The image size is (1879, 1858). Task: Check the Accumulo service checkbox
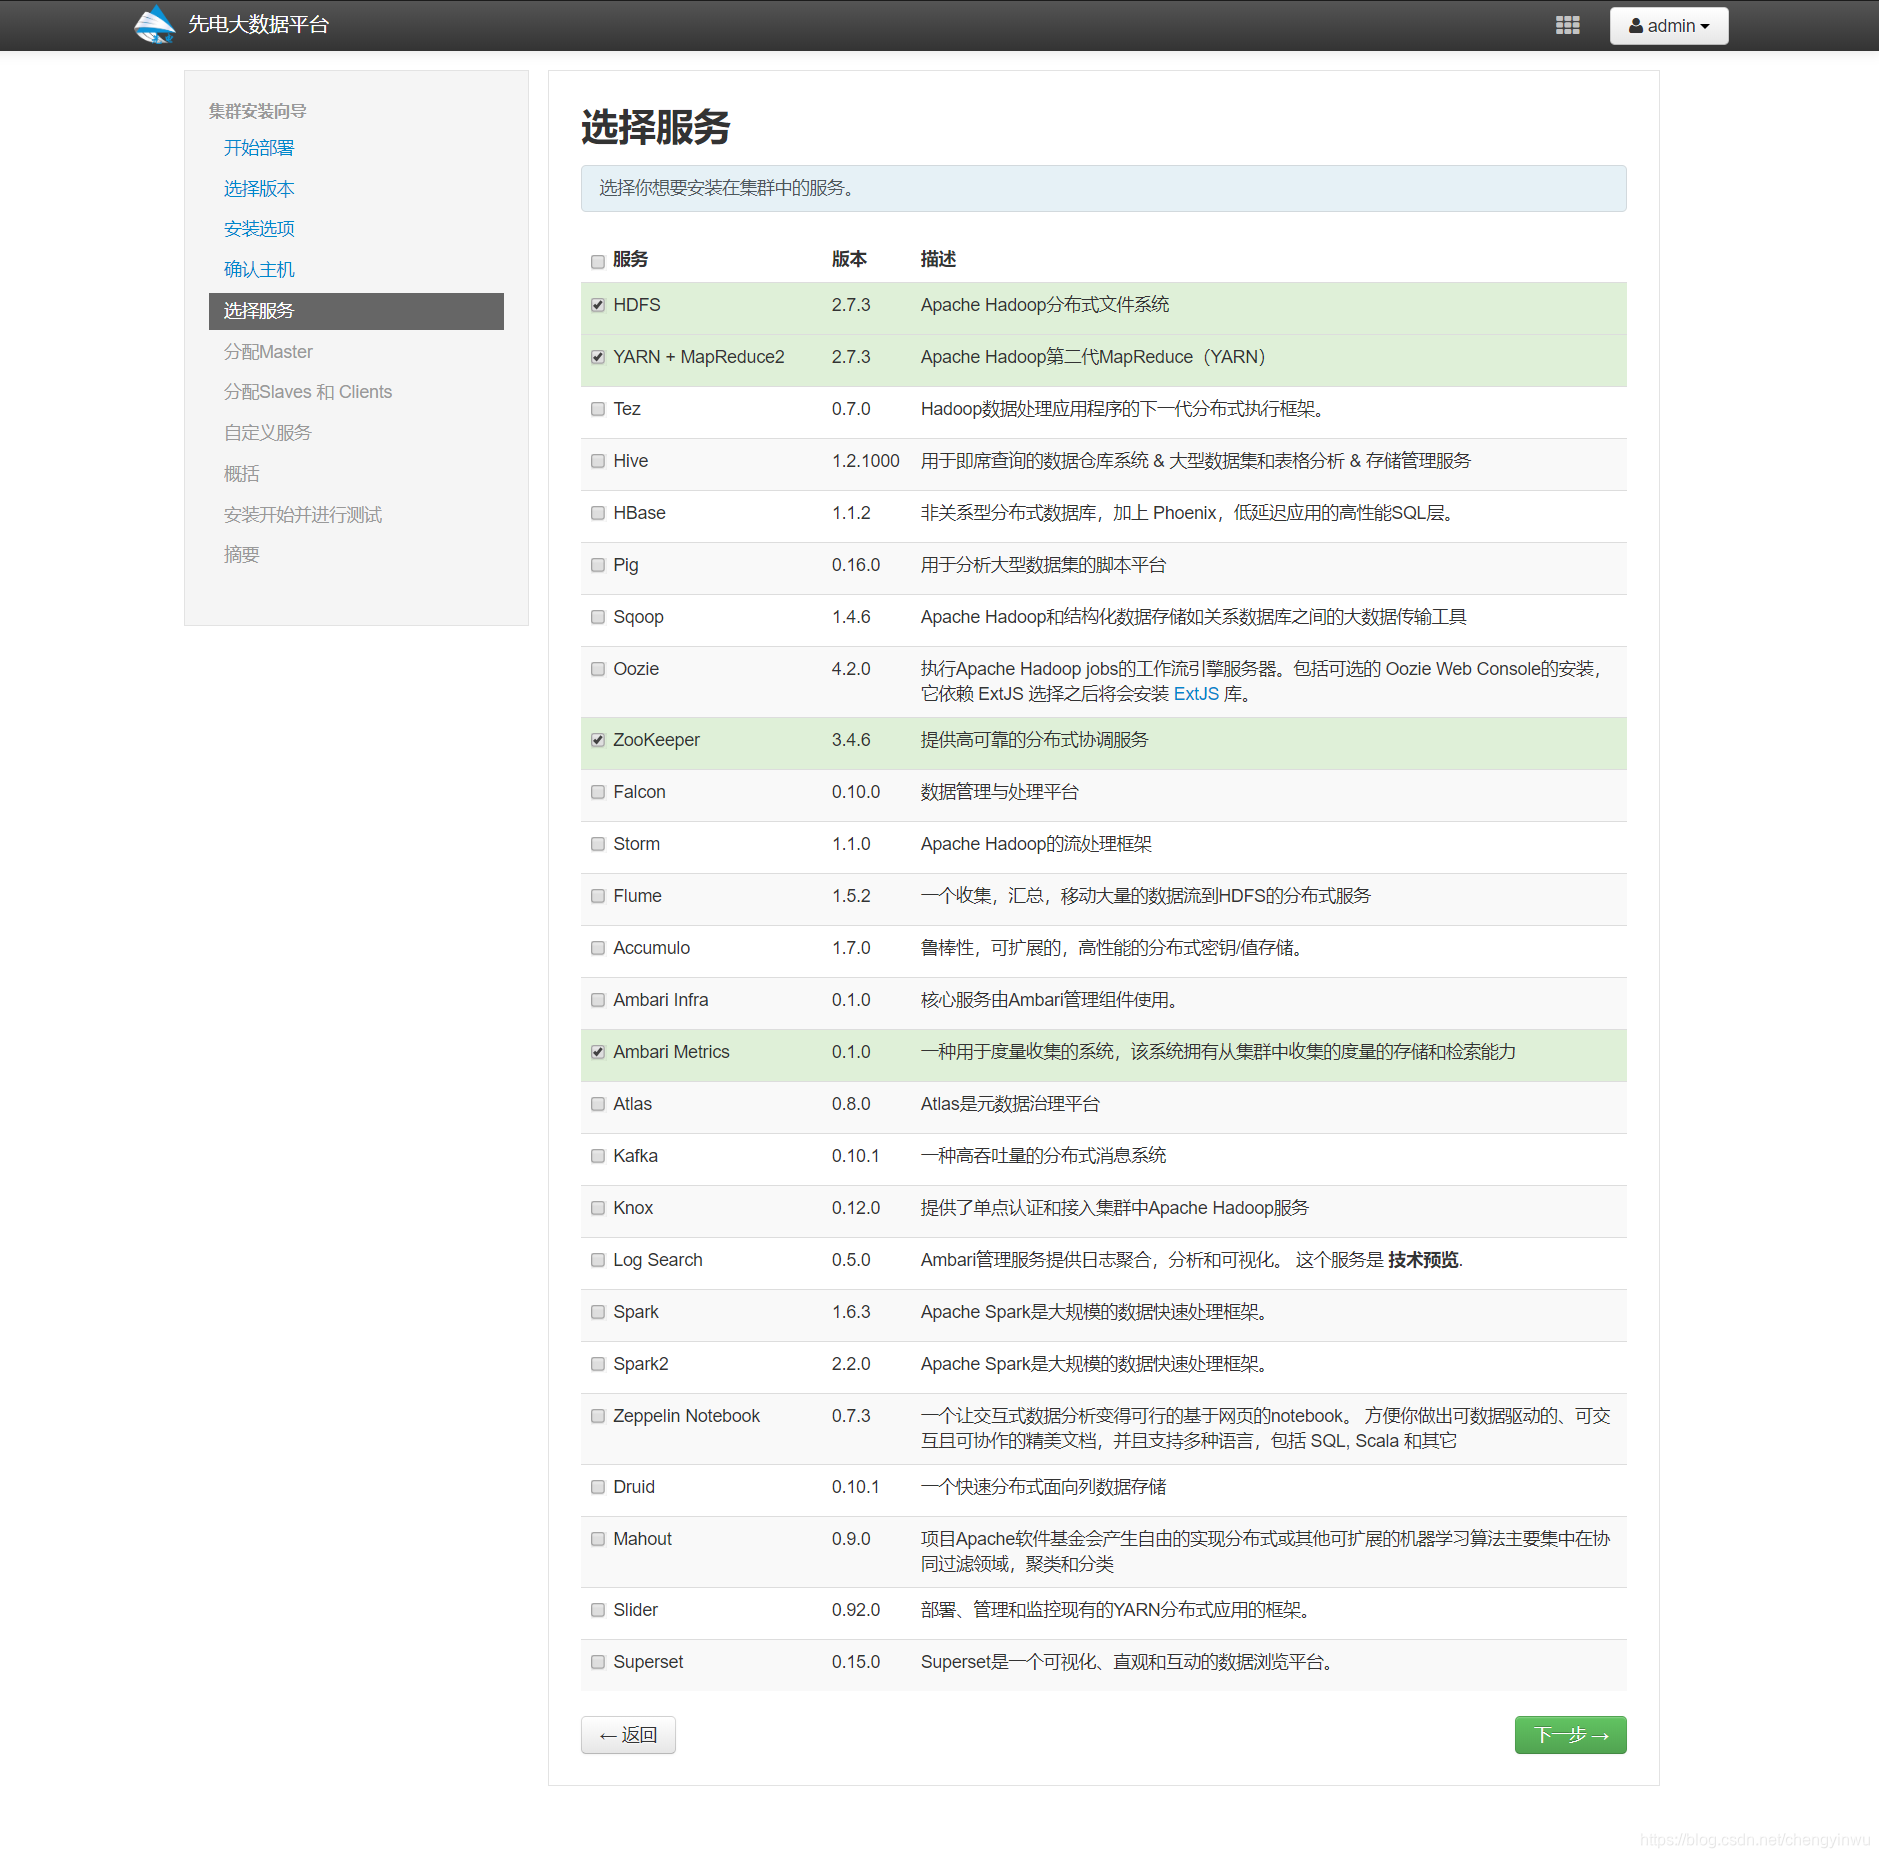pyautogui.click(x=598, y=948)
